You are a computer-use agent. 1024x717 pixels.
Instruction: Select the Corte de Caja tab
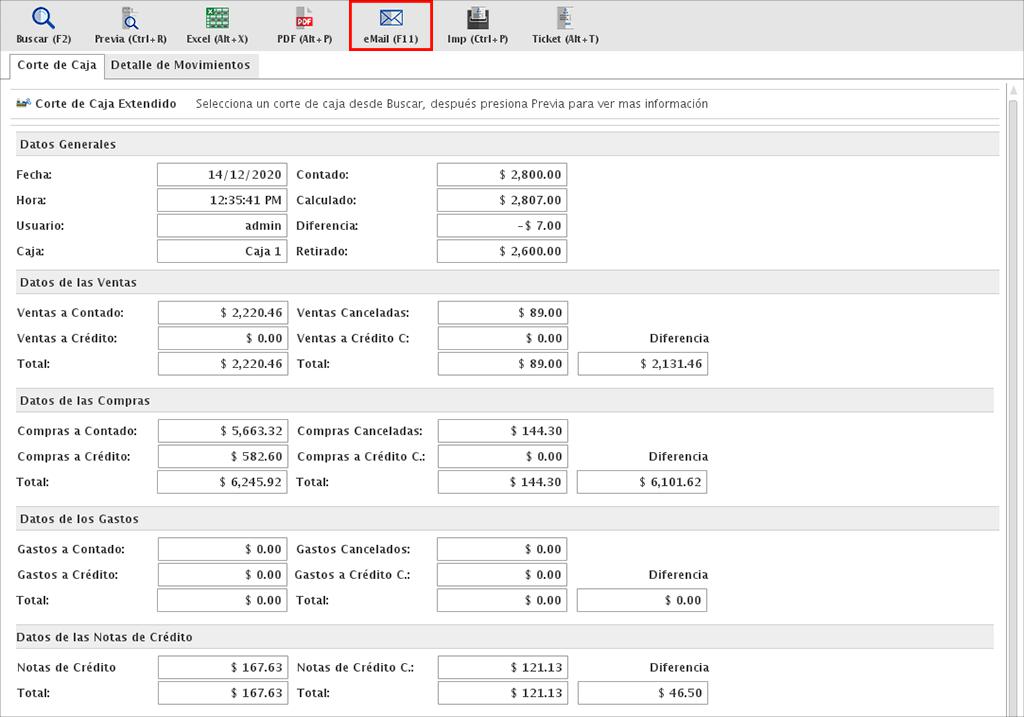tap(57, 65)
